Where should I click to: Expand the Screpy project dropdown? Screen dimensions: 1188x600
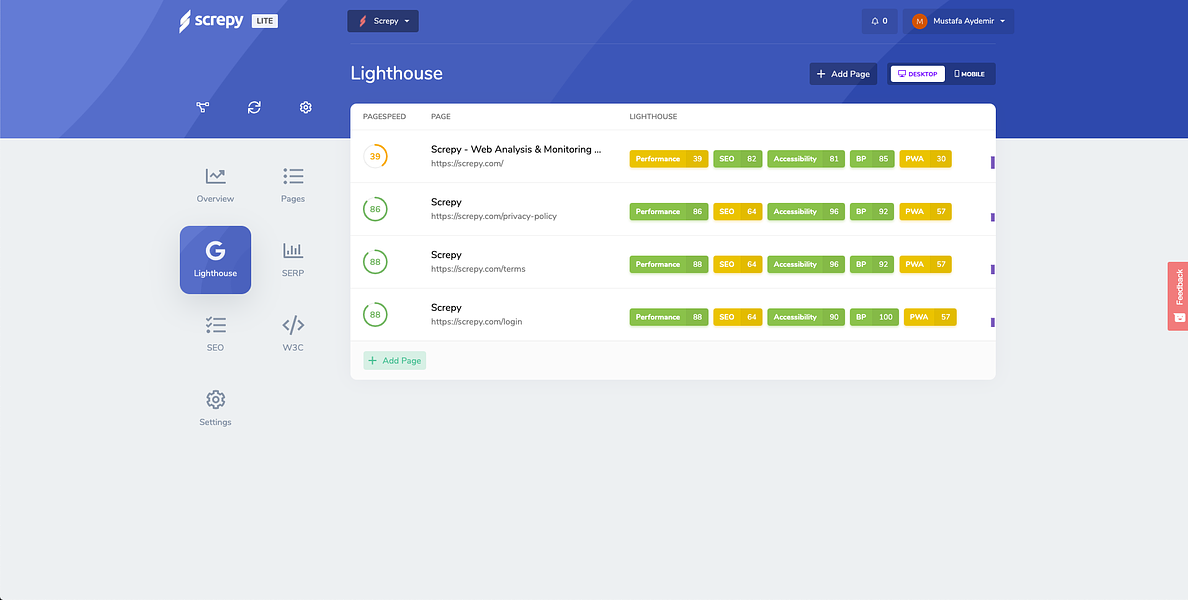383,21
